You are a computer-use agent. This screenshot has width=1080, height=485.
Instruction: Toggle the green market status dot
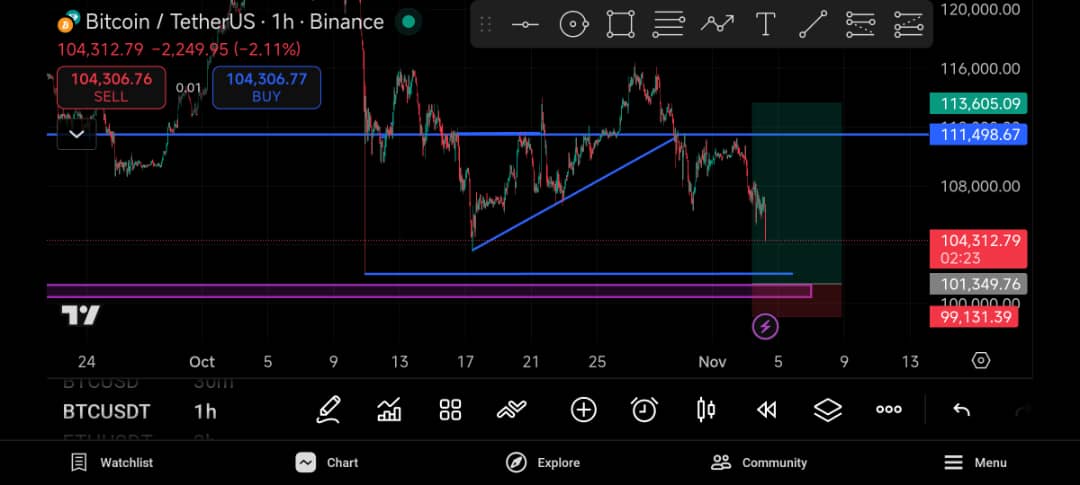(x=408, y=22)
